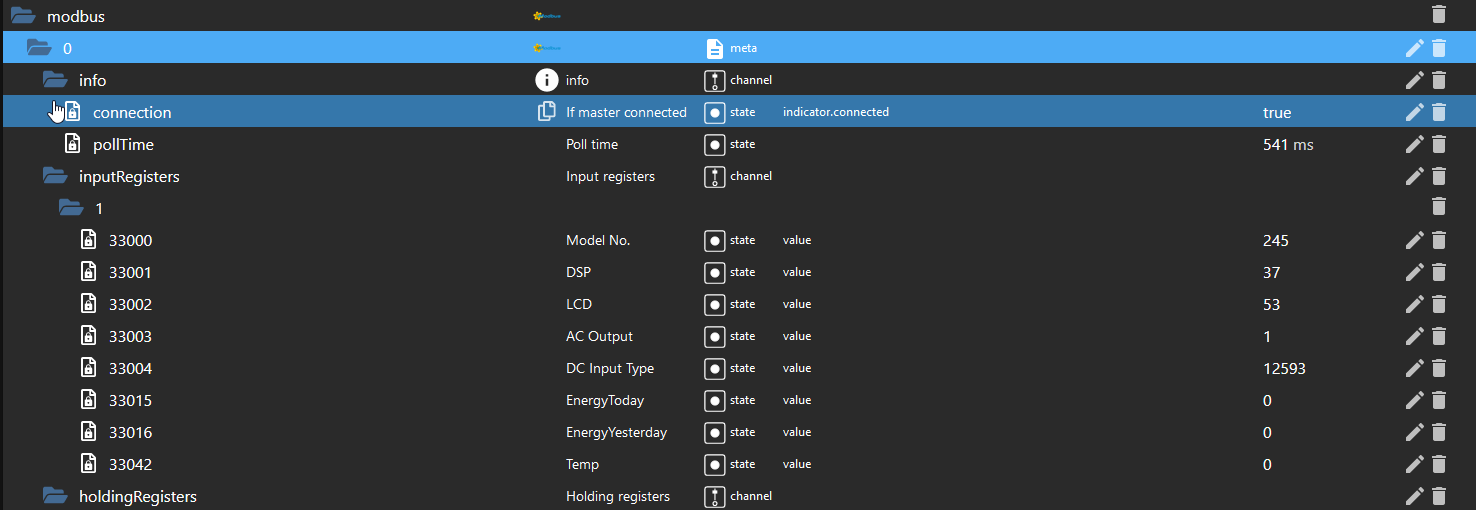Delete the info channel
Screen dimensions: 1476x510
1439,79
